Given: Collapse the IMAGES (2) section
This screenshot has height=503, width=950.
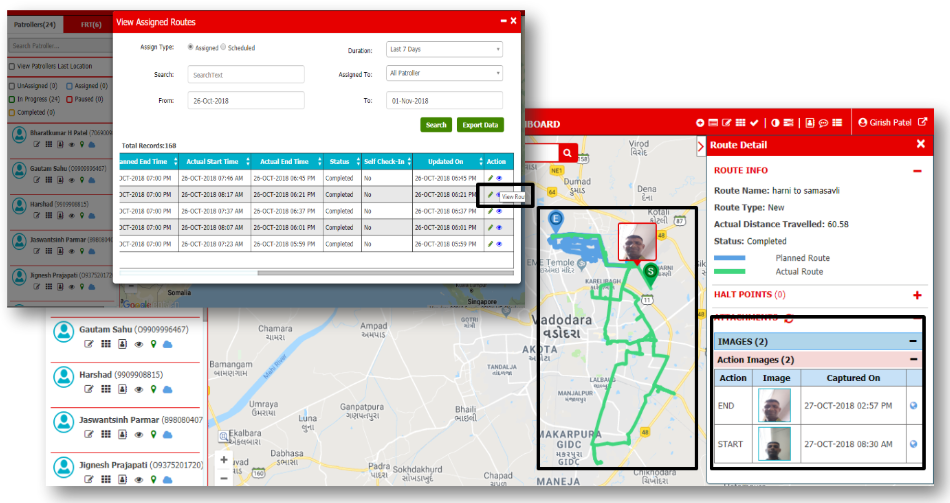Looking at the screenshot, I should (913, 341).
